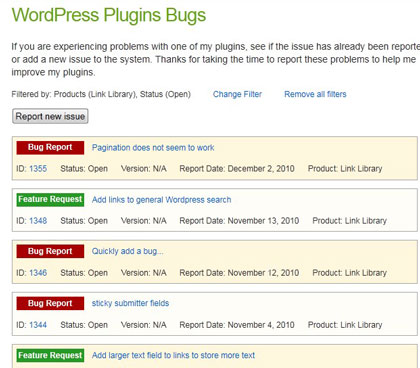420x368 pixels.
Task: Open the 'Quickly add a bug...' issue
Action: (128, 251)
